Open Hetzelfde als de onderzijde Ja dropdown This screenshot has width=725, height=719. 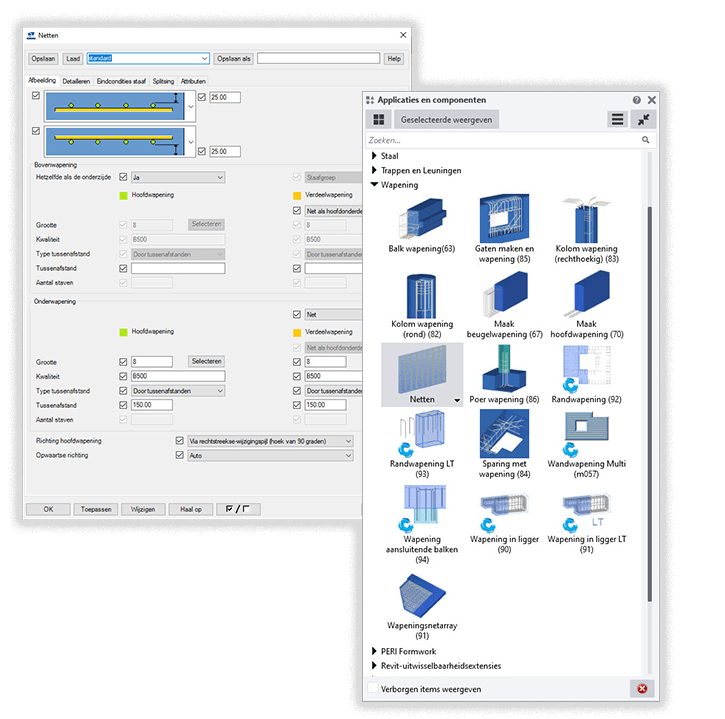pos(178,177)
